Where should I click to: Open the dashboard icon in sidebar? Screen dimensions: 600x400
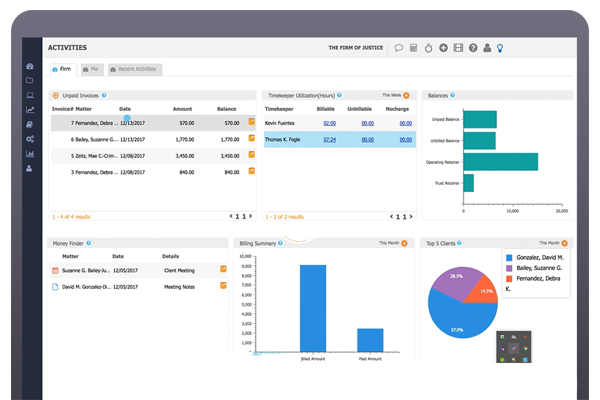tap(30, 66)
